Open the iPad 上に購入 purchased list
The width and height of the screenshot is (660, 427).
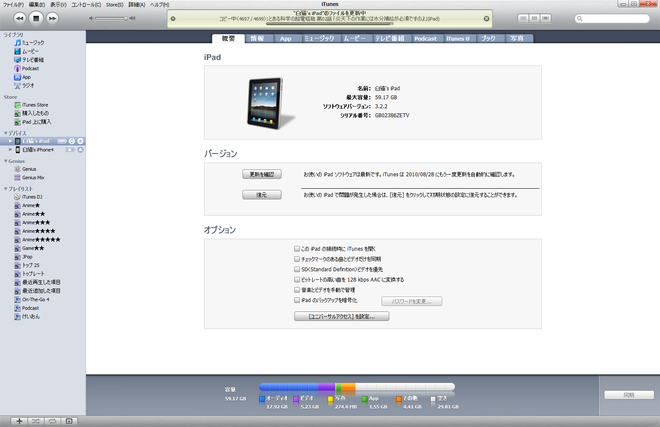(x=37, y=122)
